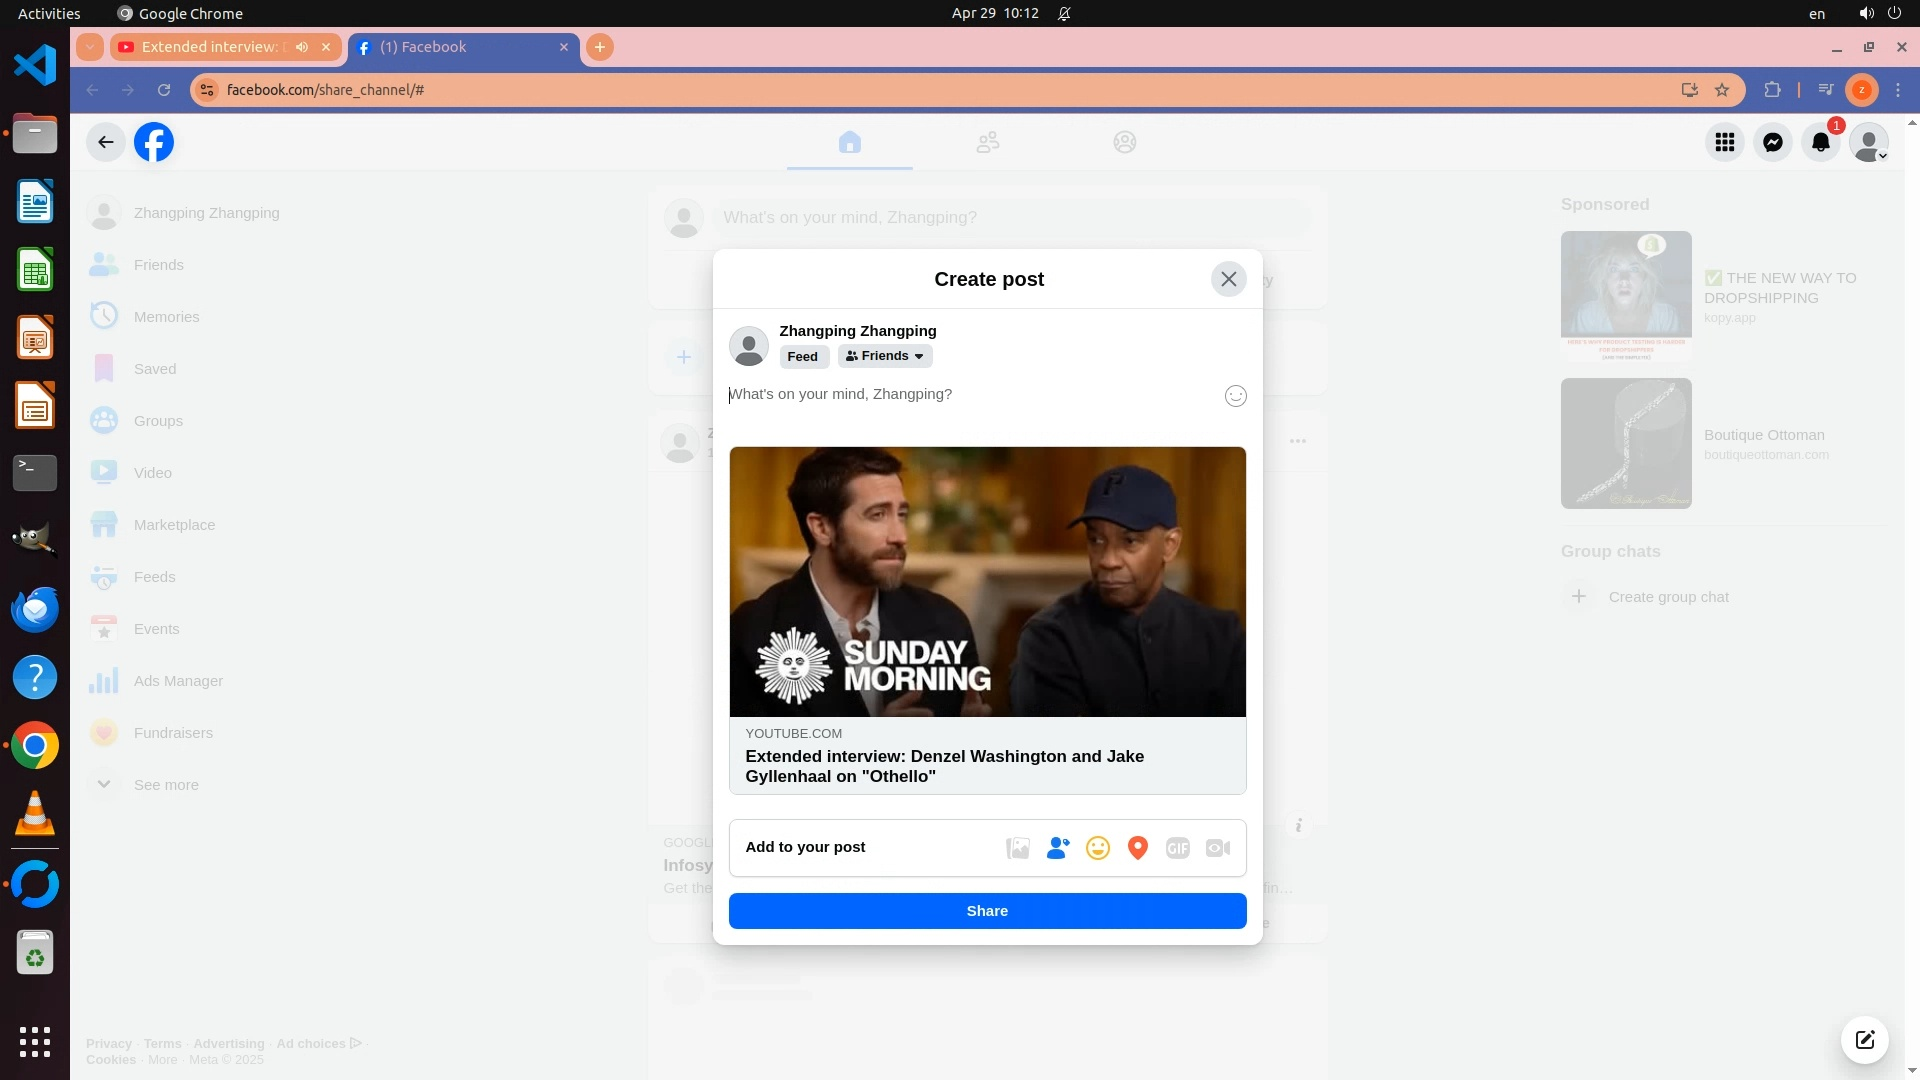Click the What's on your mind text field
Image resolution: width=1920 pixels, height=1080 pixels.
pos(960,395)
